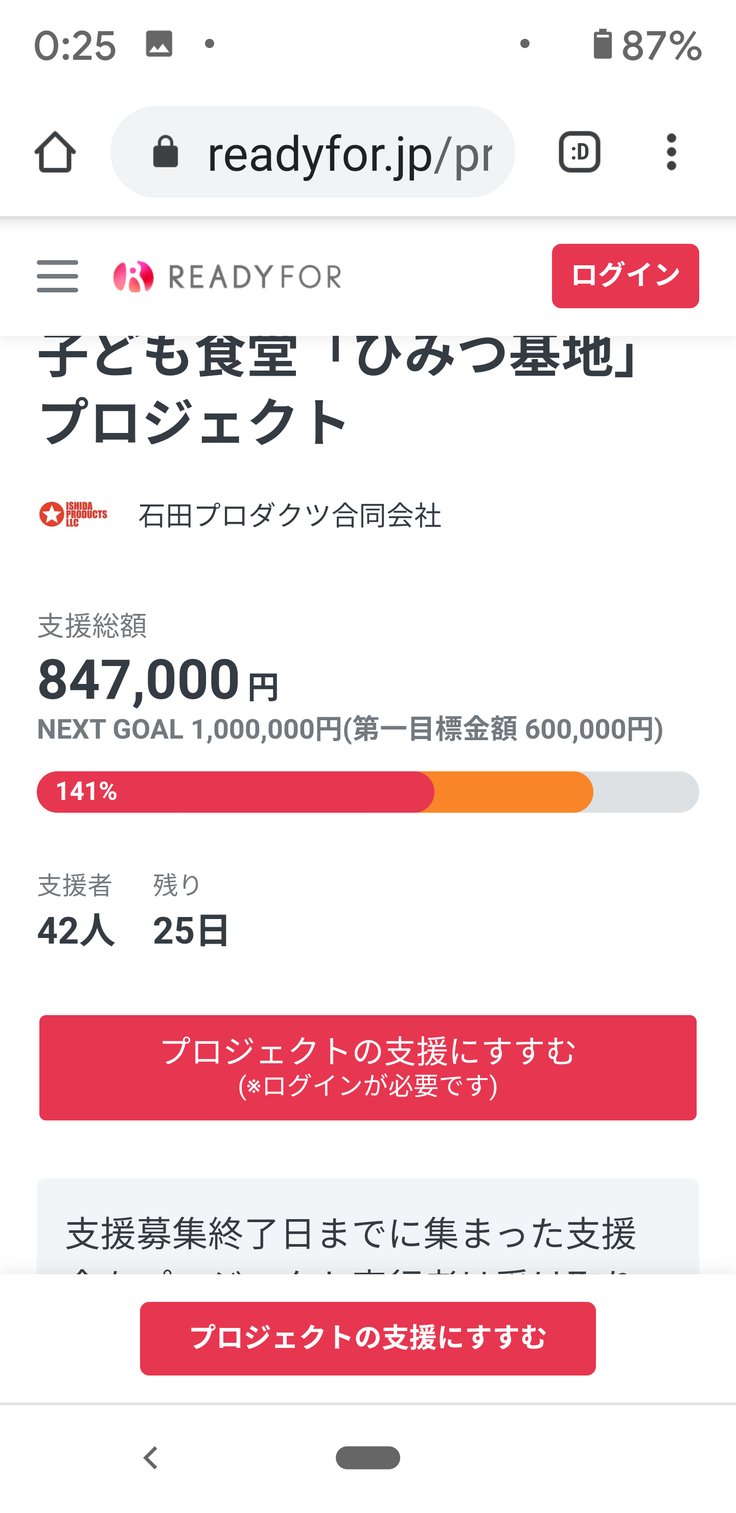Tap the battery icon in status bar
This screenshot has width=736, height=1513.
(602, 45)
